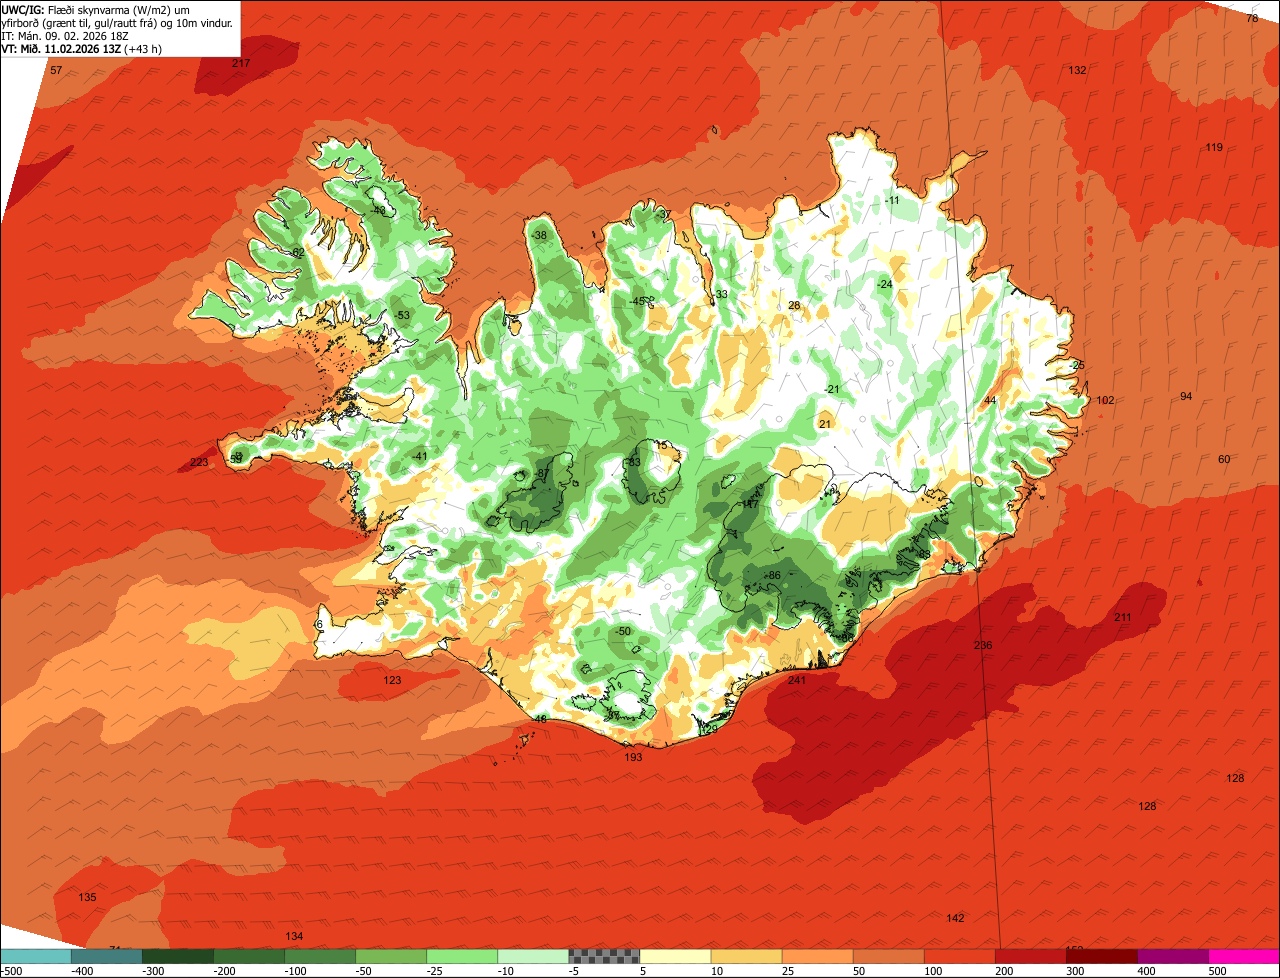Click pale yellow legend swatch between 5 and 10

tap(675, 956)
